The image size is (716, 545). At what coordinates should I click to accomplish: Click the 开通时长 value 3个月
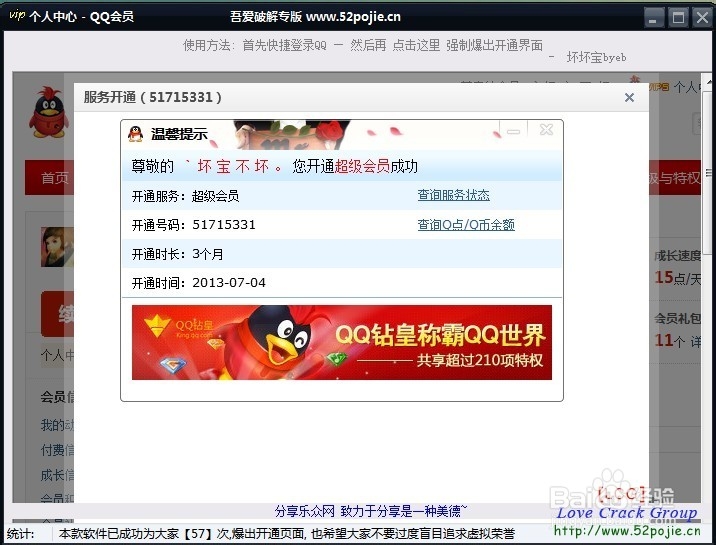click(208, 254)
